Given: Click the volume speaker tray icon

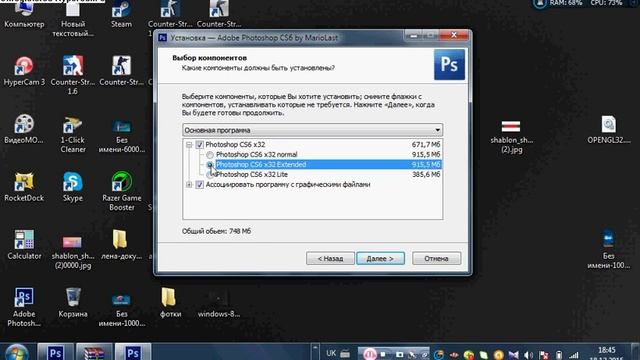Looking at the screenshot, I should coord(528,355).
